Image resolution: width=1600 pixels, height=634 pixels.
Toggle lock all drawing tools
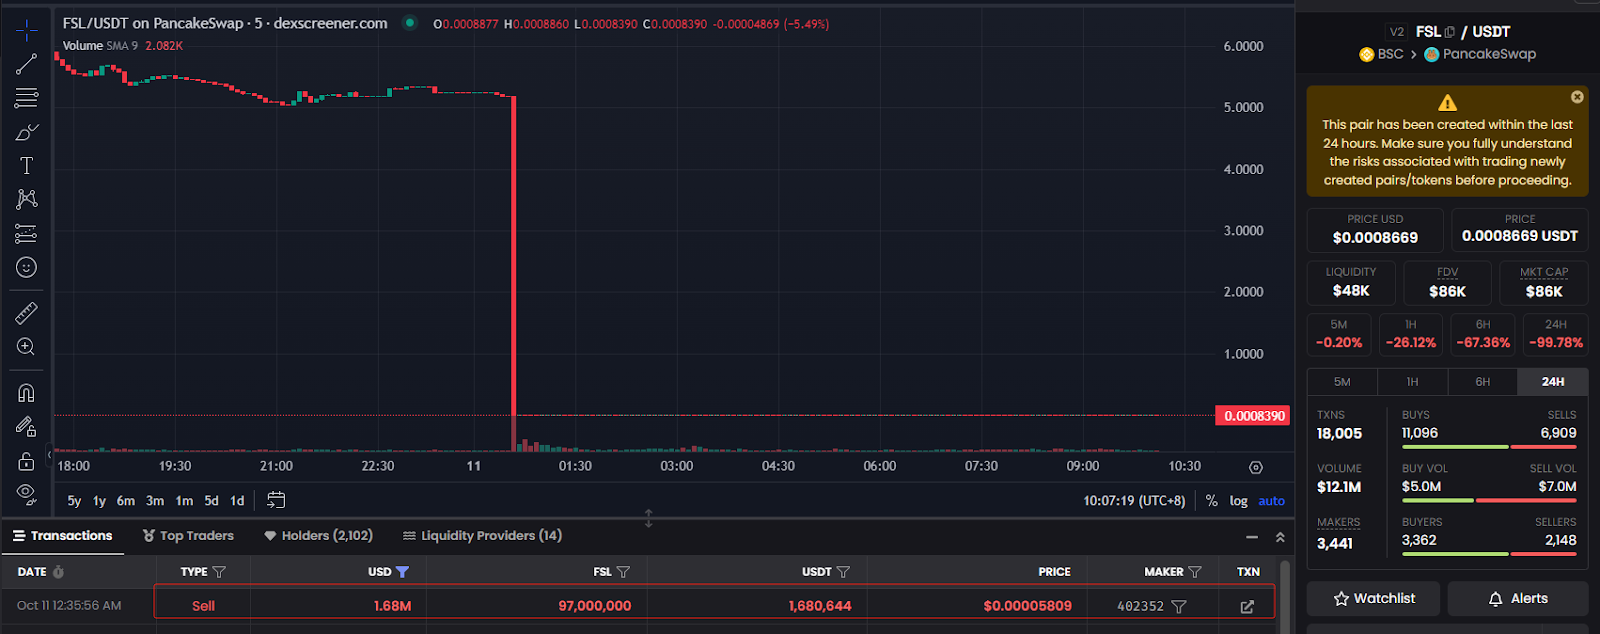coord(26,461)
